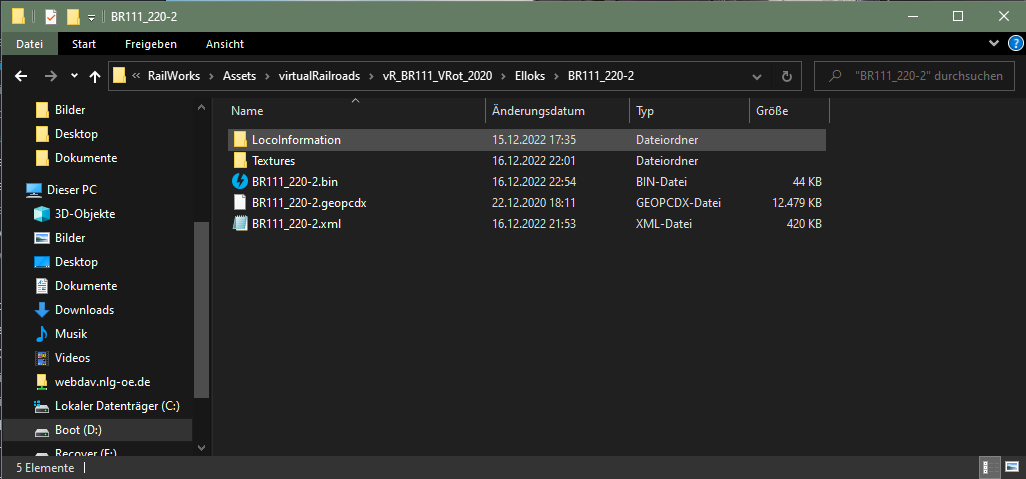Navigate to RailWorks in breadcrumb
Screen dimensions: 1026x479
click(174, 76)
